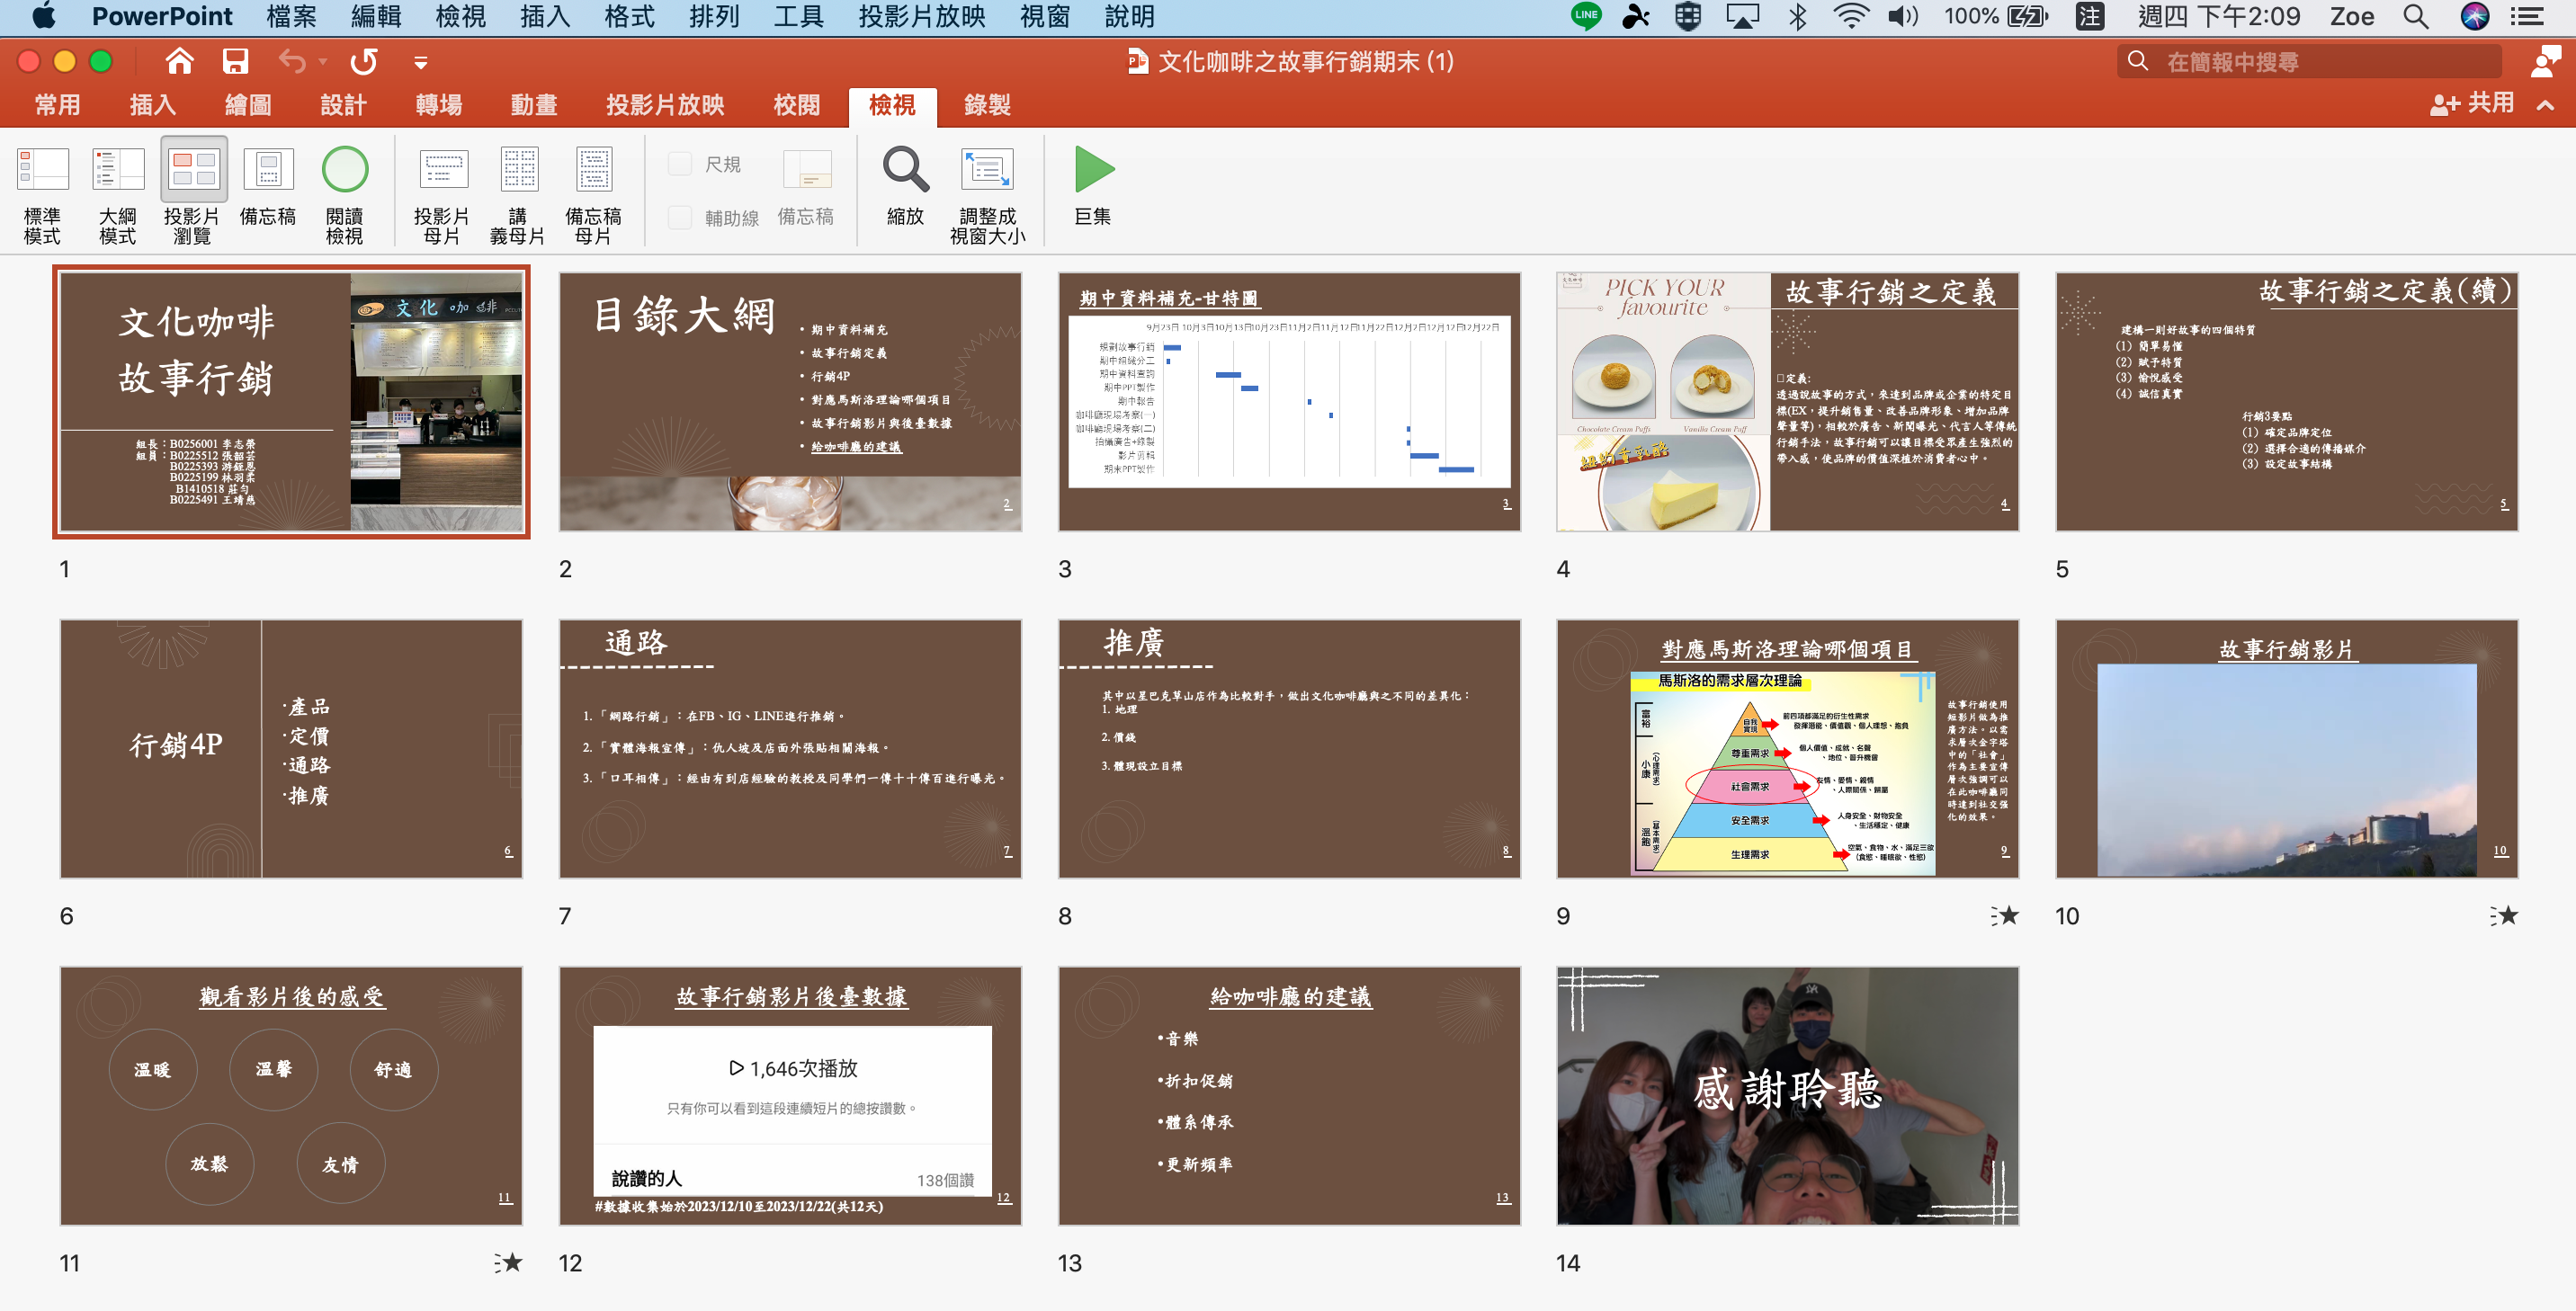Viewport: 2576px width, 1311px height.
Task: Open the Insert (插入) ribbon tab
Action: tap(152, 105)
